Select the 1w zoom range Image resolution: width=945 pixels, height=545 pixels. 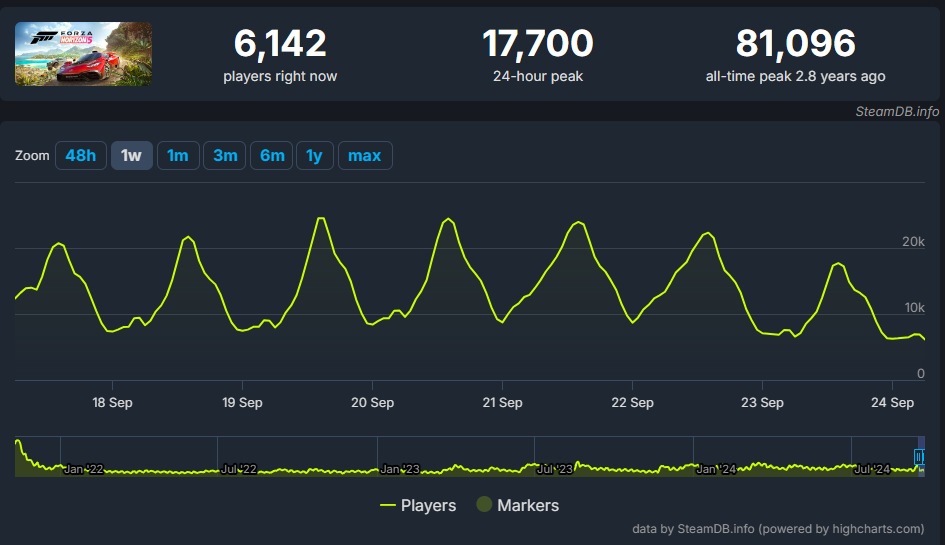131,156
